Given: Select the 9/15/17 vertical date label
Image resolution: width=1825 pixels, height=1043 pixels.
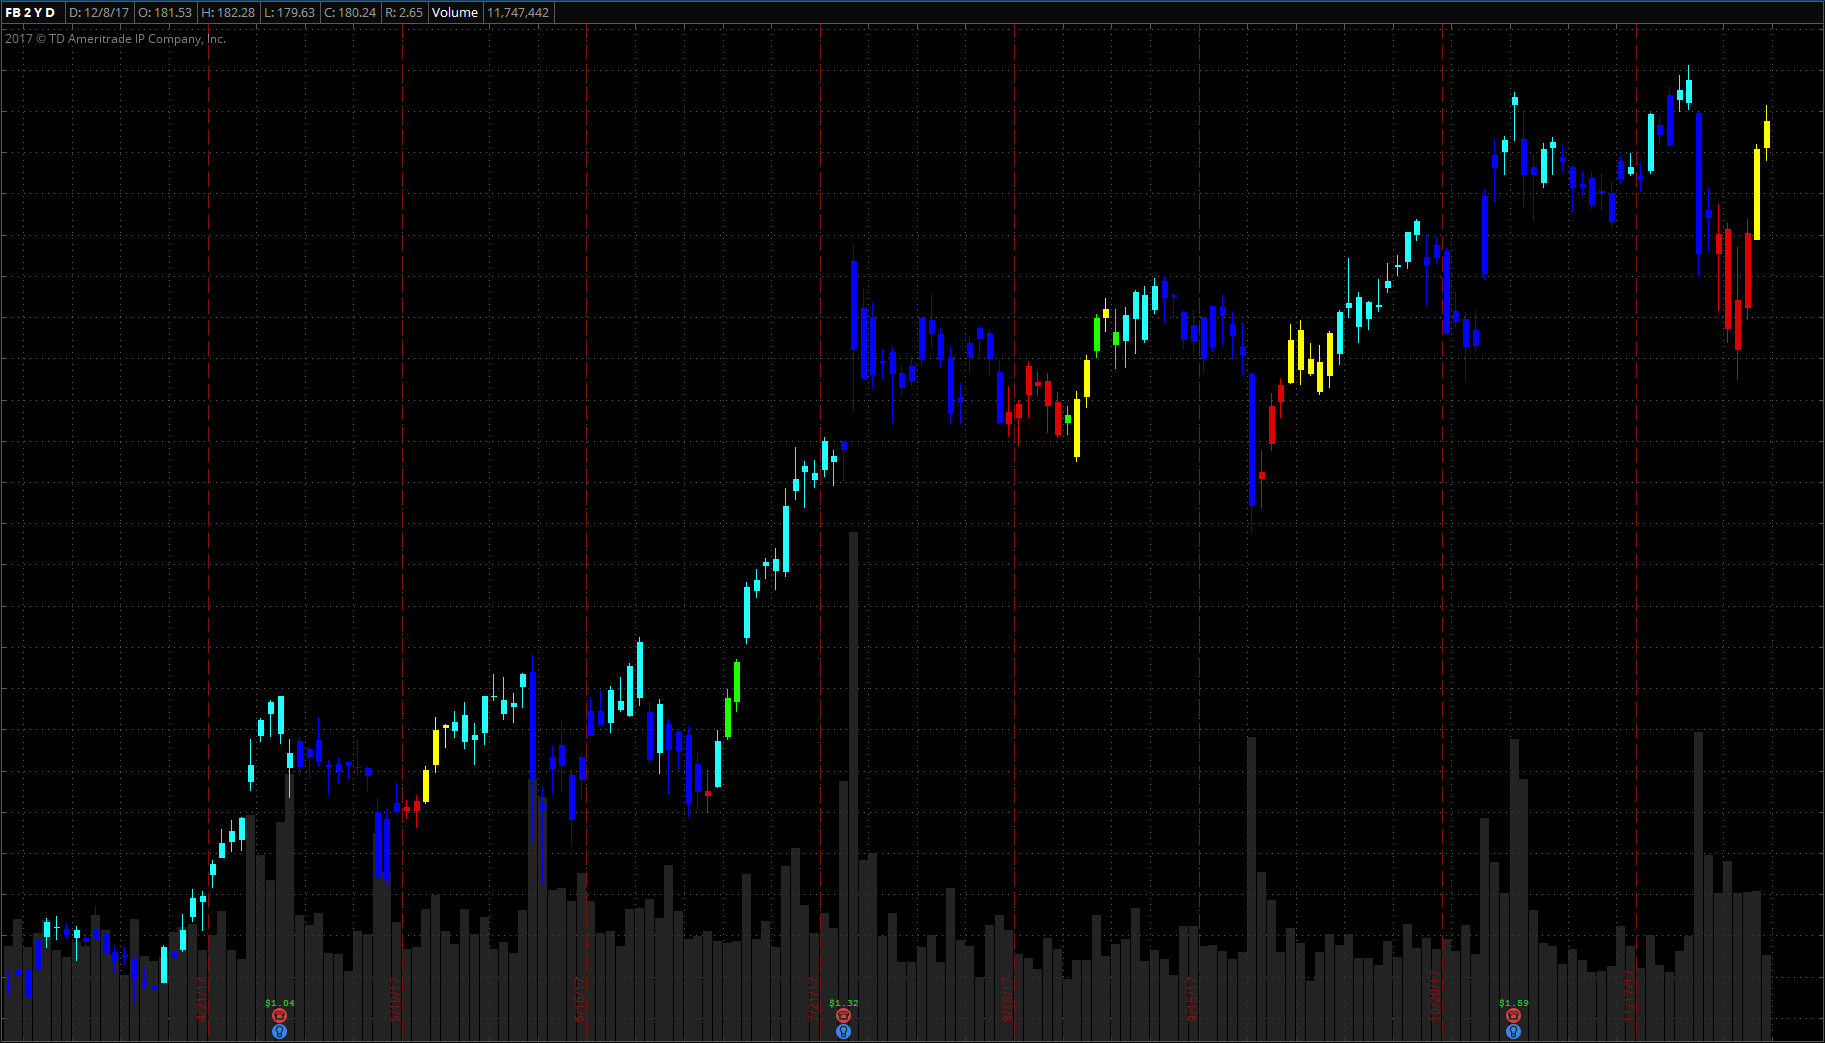Looking at the screenshot, I should pyautogui.click(x=1193, y=998).
